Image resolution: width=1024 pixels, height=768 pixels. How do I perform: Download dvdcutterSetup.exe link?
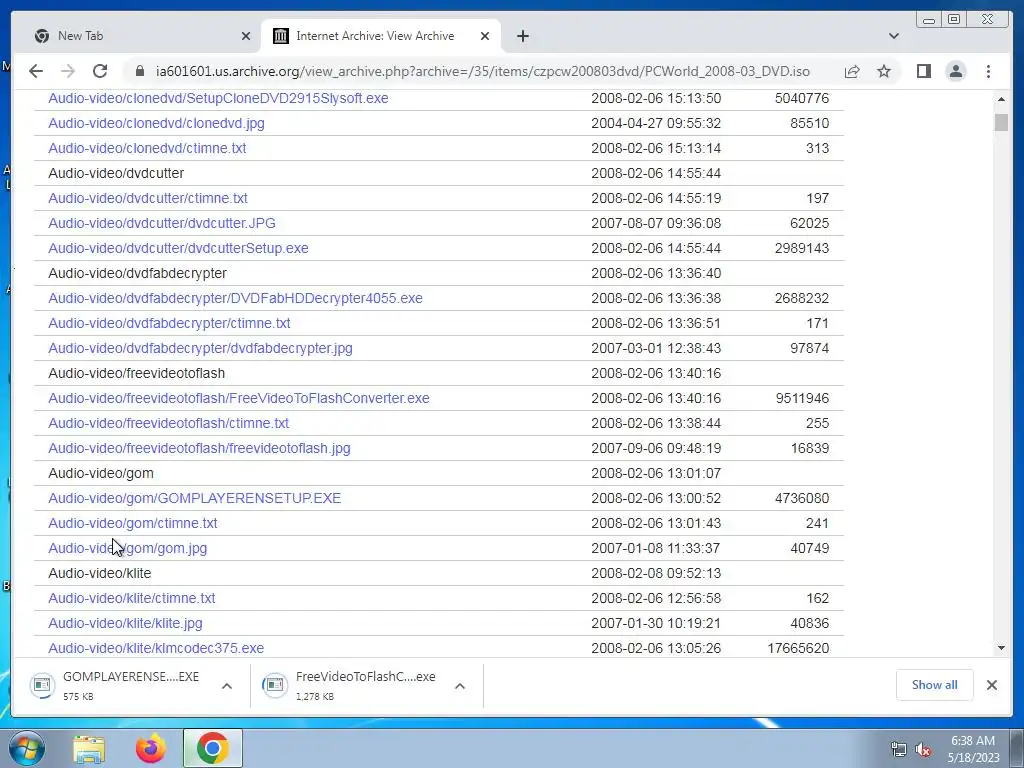(x=178, y=248)
